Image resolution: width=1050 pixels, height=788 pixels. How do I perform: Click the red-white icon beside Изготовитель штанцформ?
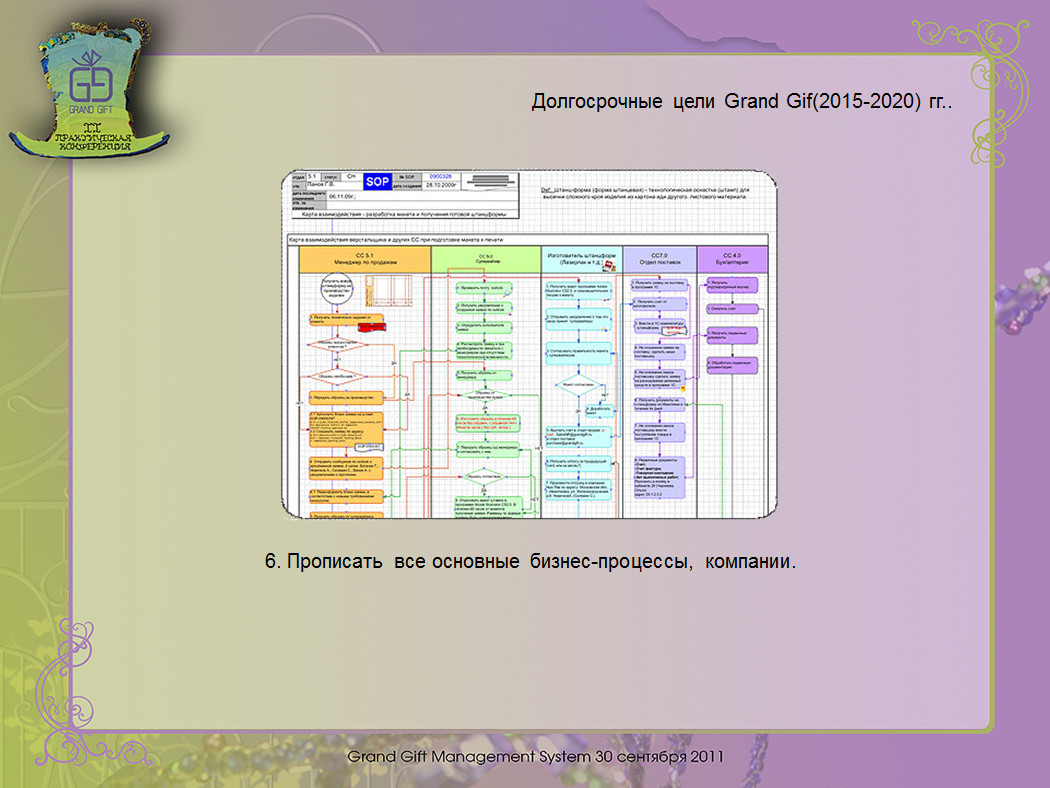tap(609, 265)
